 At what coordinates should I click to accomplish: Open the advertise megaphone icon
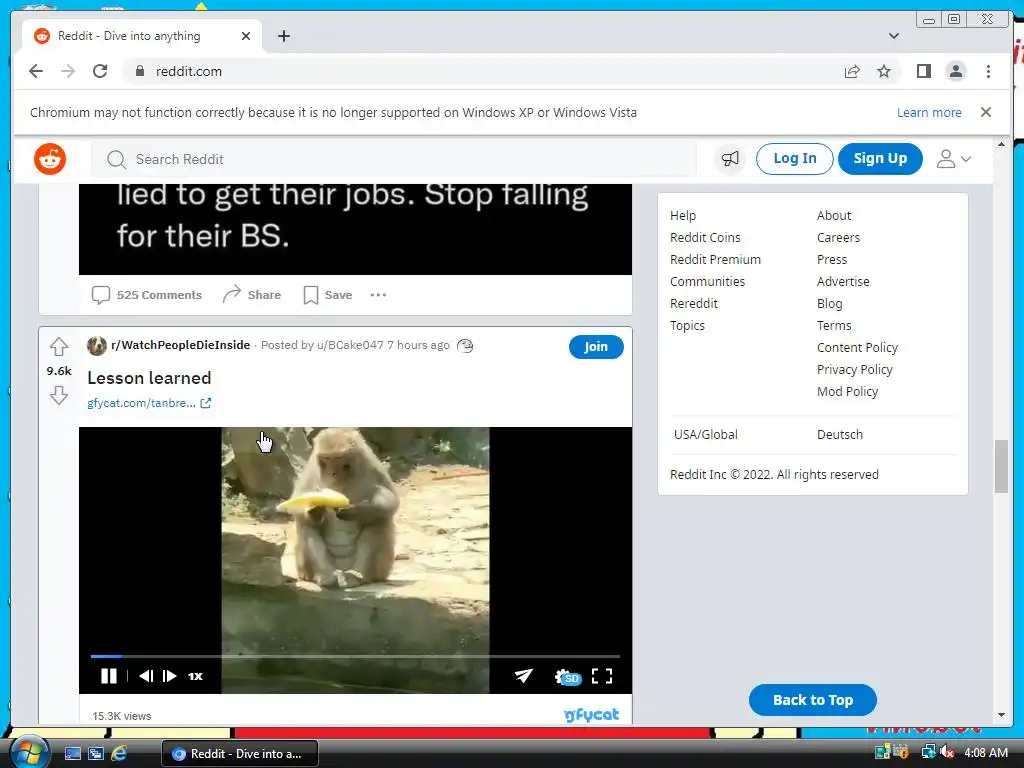(x=729, y=159)
